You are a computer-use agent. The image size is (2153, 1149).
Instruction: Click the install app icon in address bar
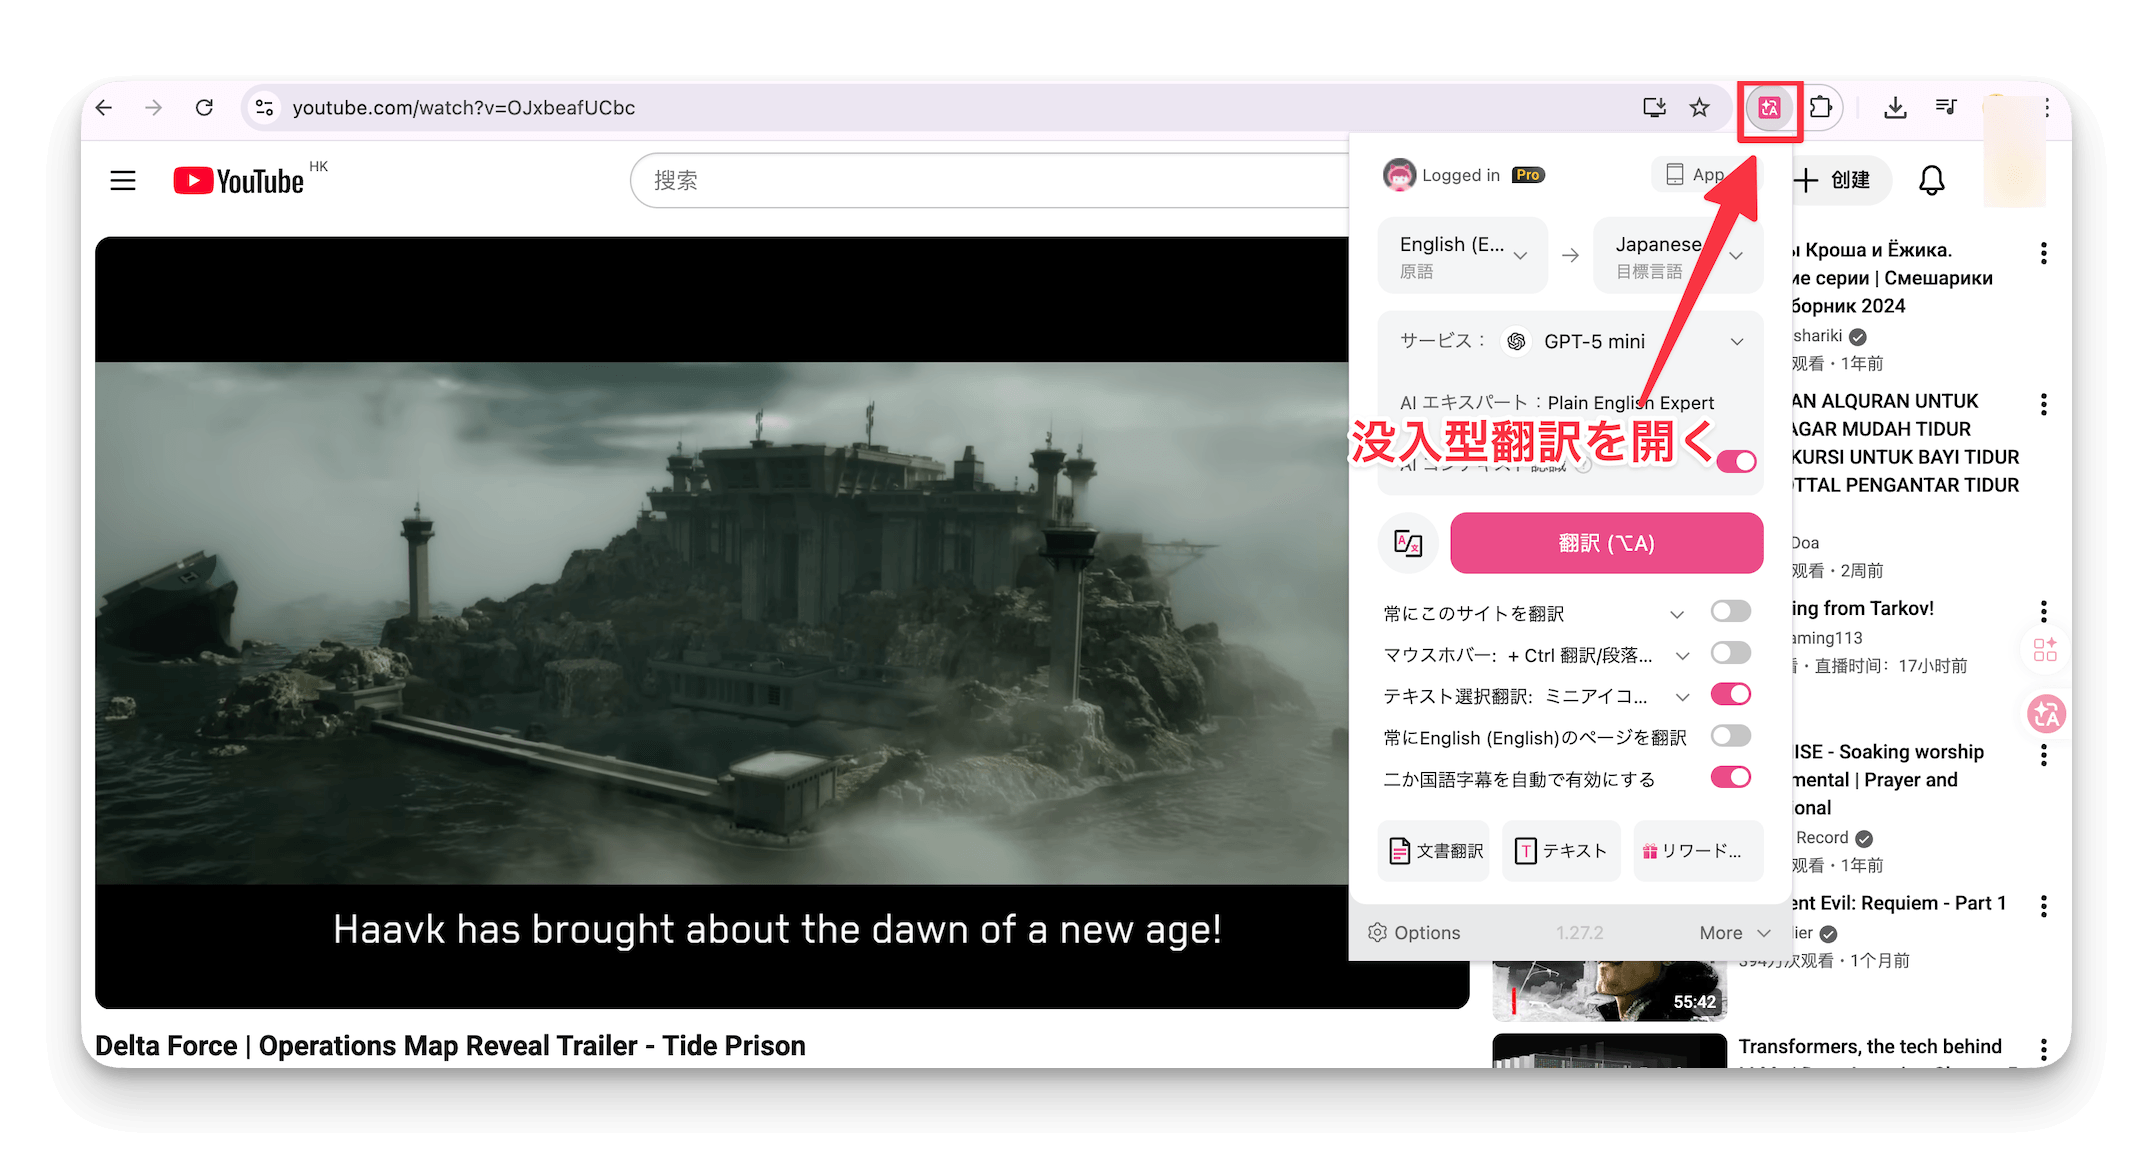click(x=1654, y=107)
